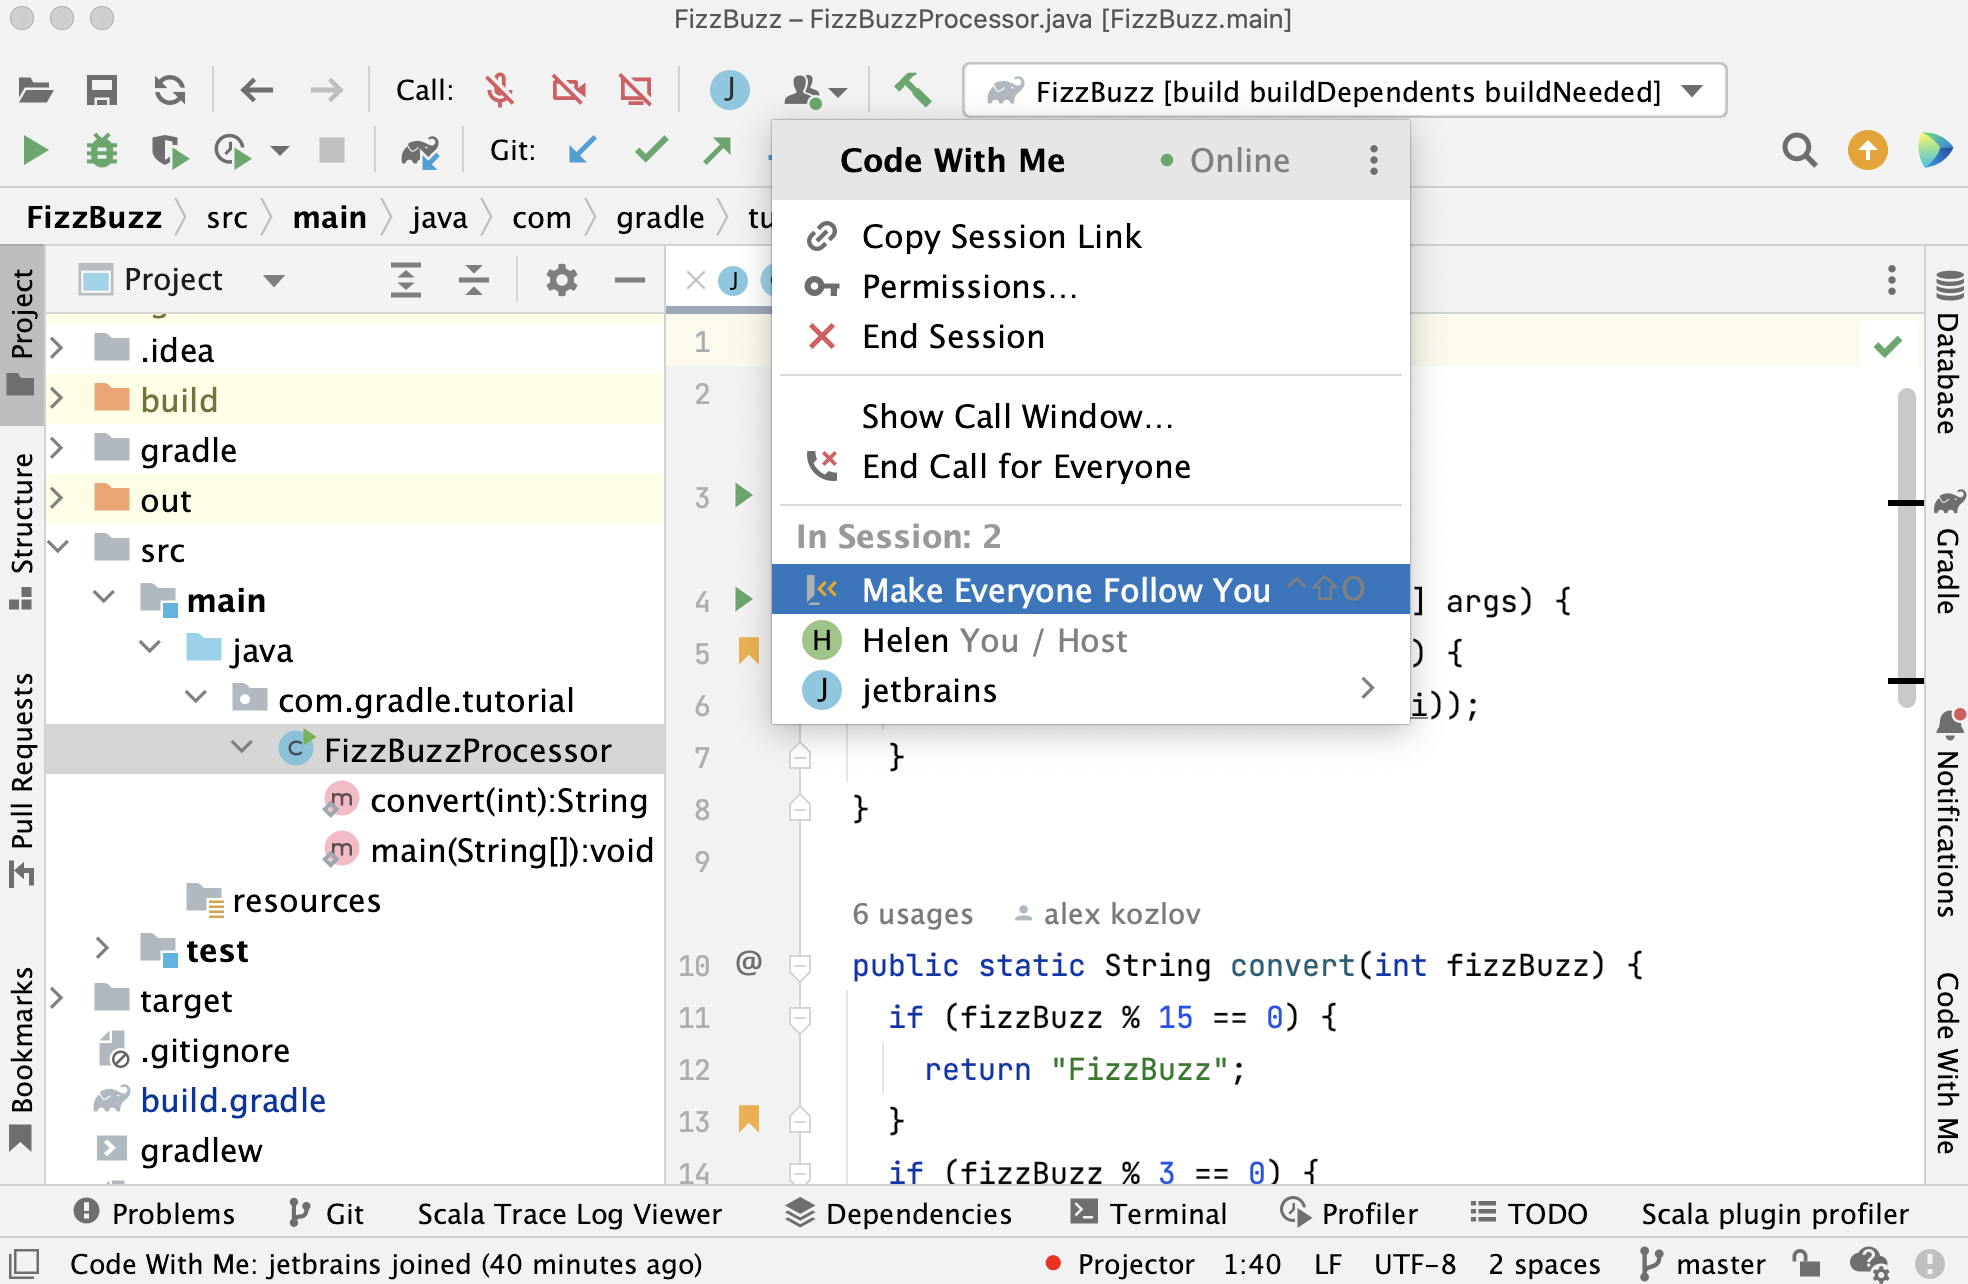Click bookmark icon on line 5

pyautogui.click(x=748, y=651)
